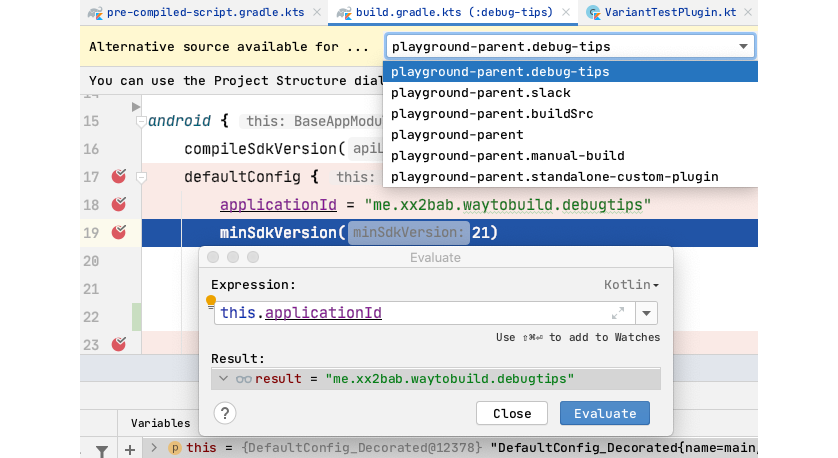Expand the 'this' variable node
838x458 pixels.
[x=154, y=447]
